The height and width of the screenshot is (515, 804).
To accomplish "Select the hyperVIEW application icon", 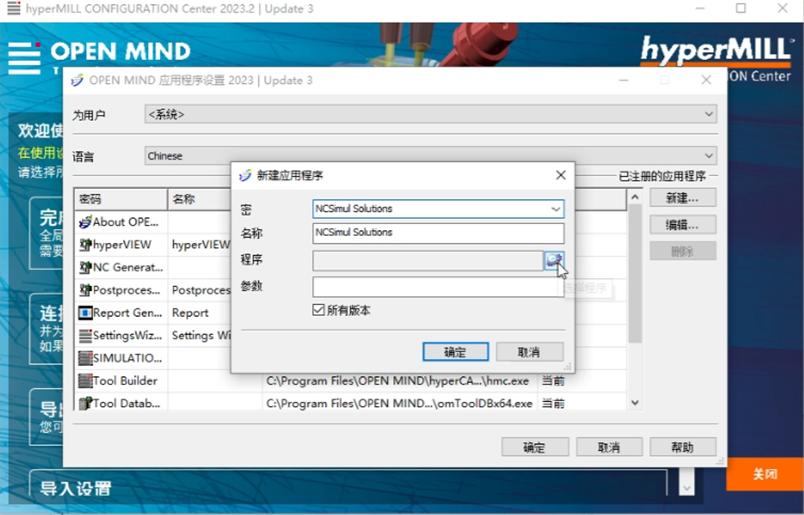I will [85, 245].
